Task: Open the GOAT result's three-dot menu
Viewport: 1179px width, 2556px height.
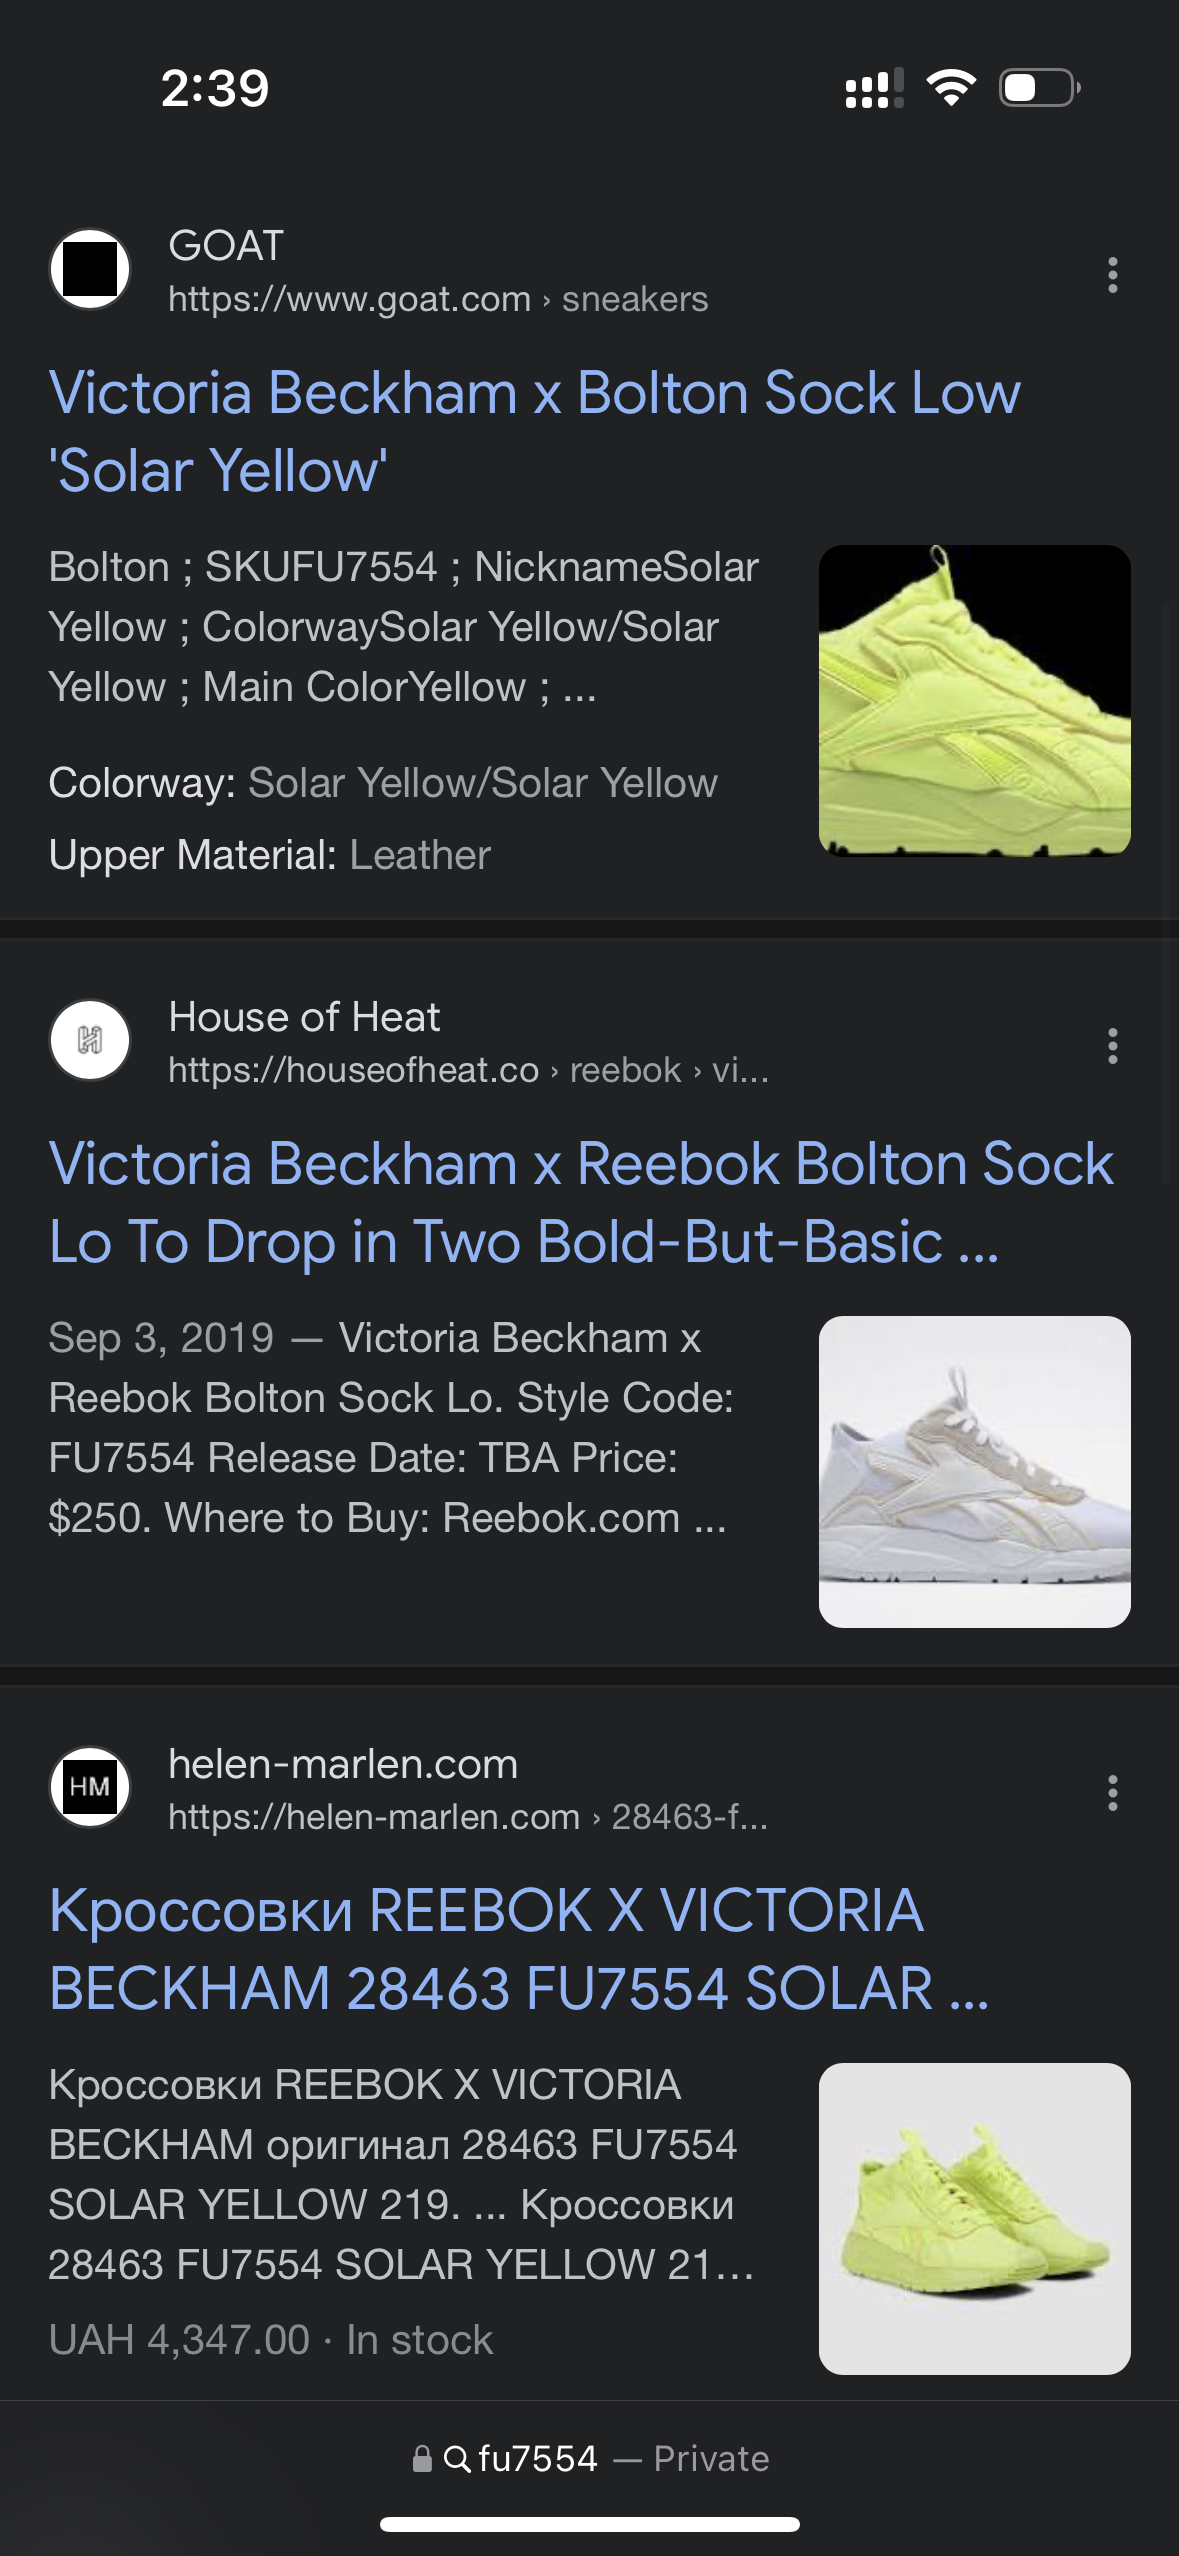Action: tap(1112, 275)
